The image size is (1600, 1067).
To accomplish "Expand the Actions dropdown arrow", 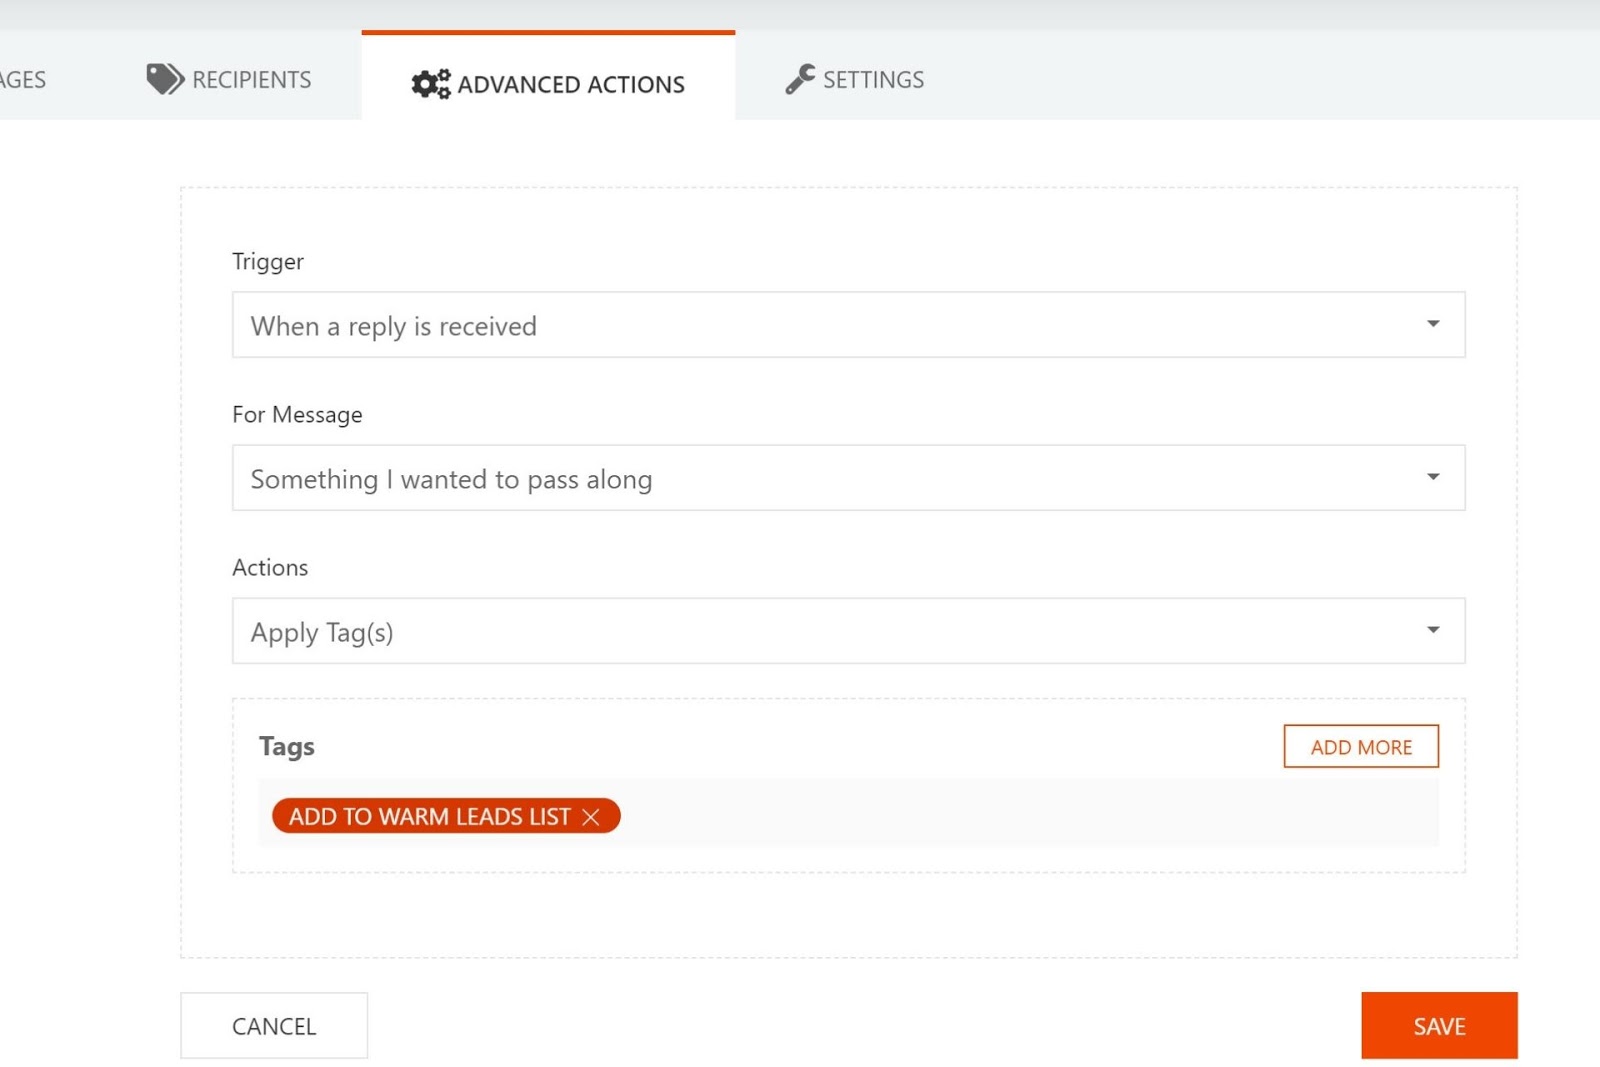I will tap(1432, 630).
